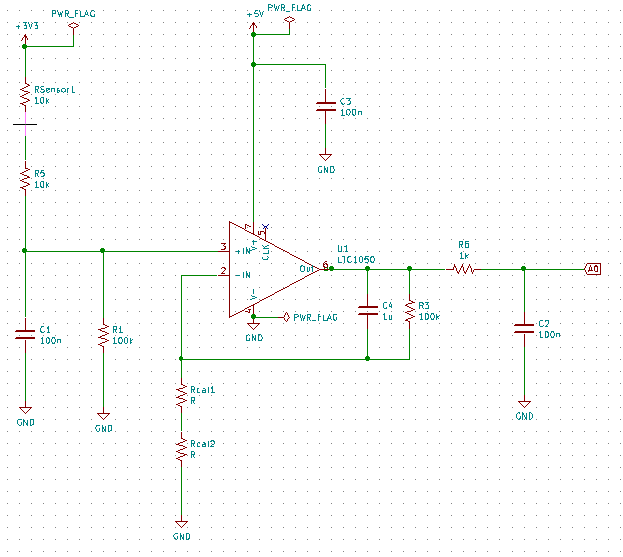Select the GND symbol below Rcal2

pyautogui.click(x=182, y=524)
